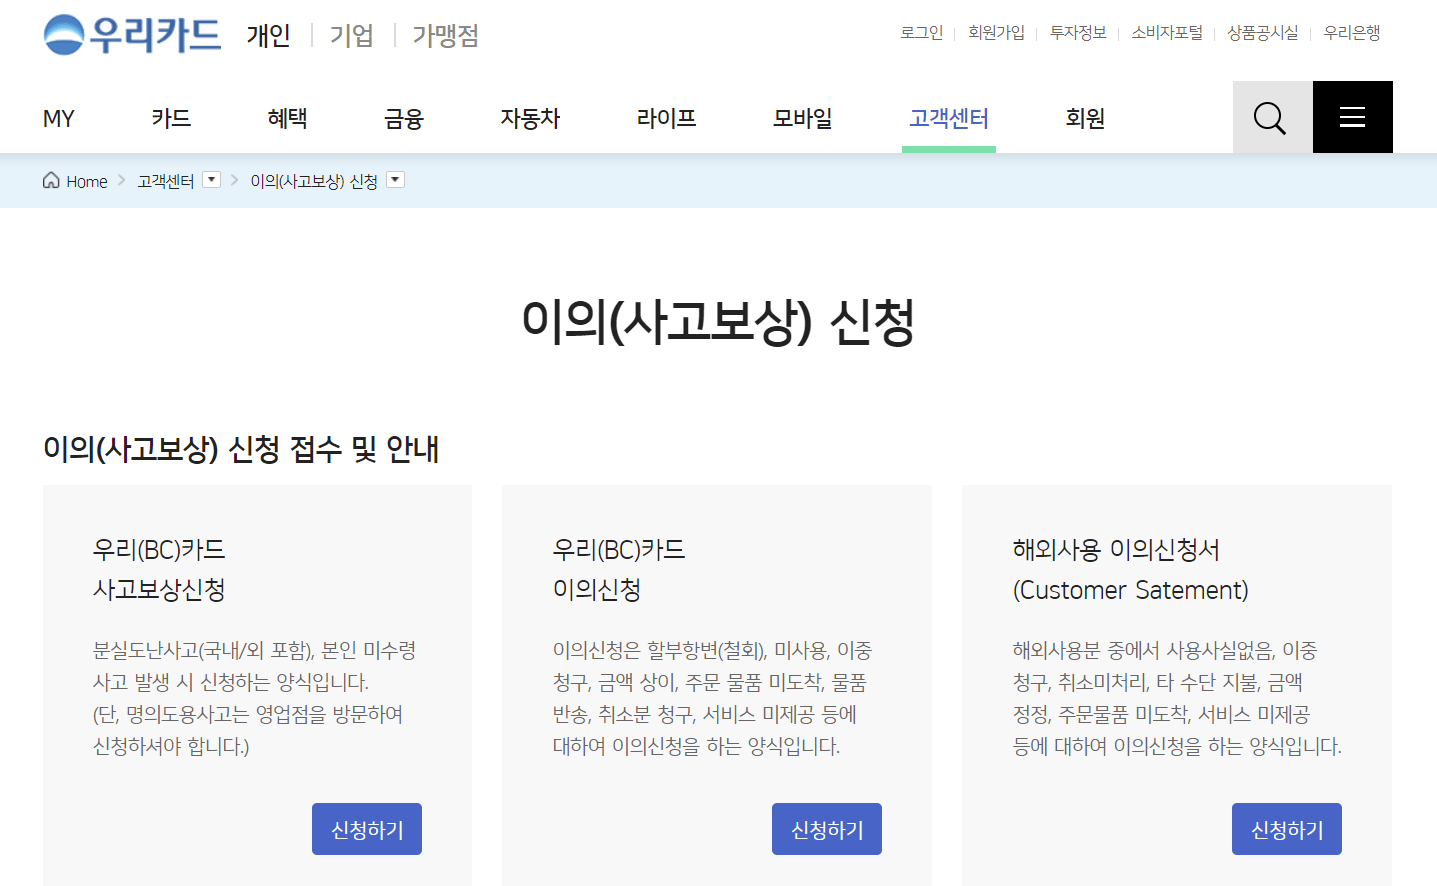The width and height of the screenshot is (1437, 886).
Task: Open the 회원가입 link
Action: click(996, 32)
